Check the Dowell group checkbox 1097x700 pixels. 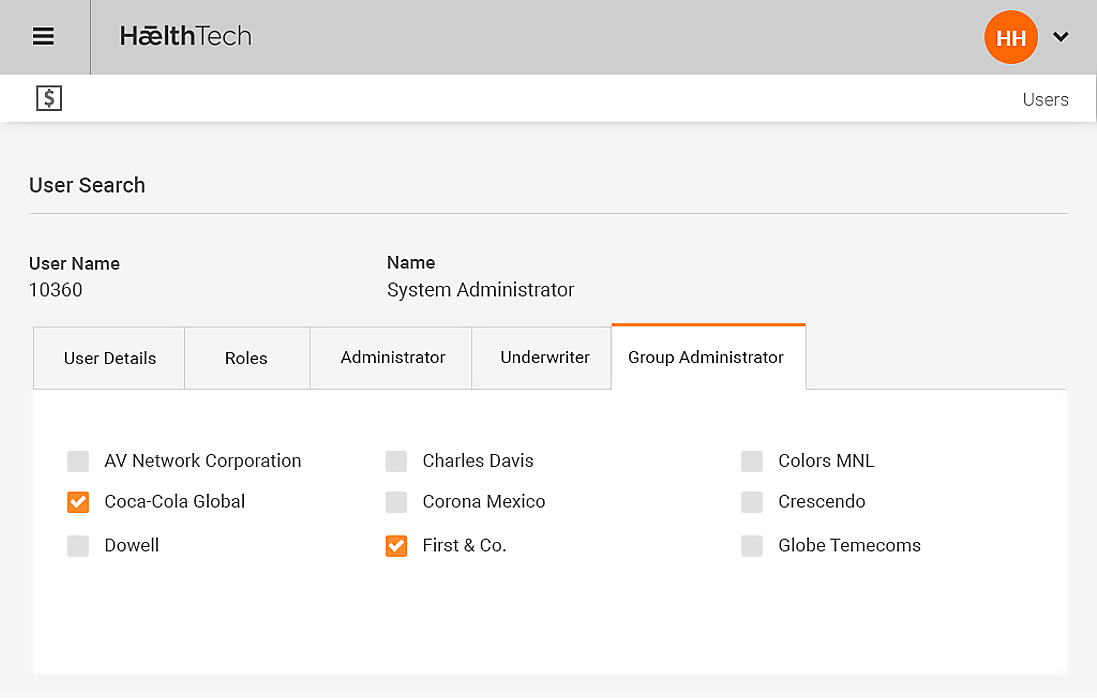coord(78,546)
